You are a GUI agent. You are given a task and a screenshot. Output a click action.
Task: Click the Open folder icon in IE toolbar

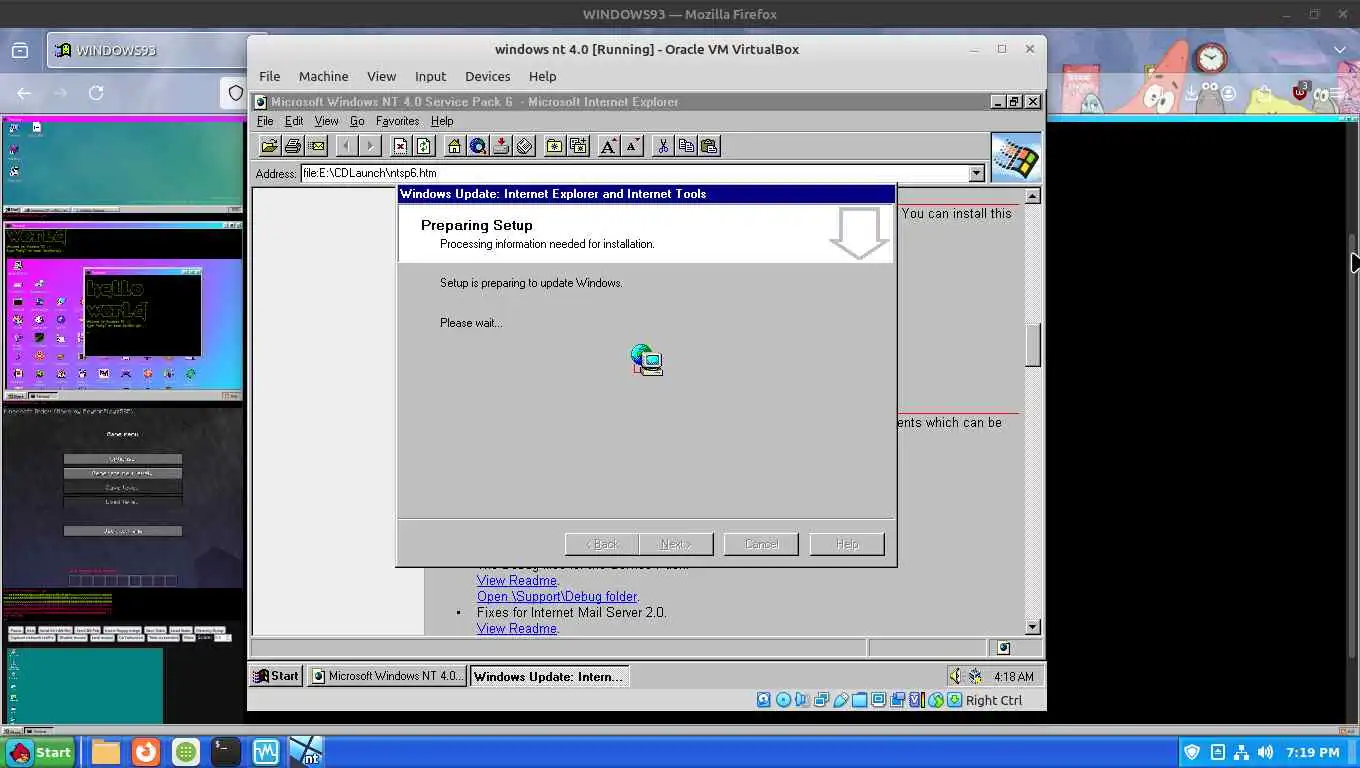coord(269,146)
